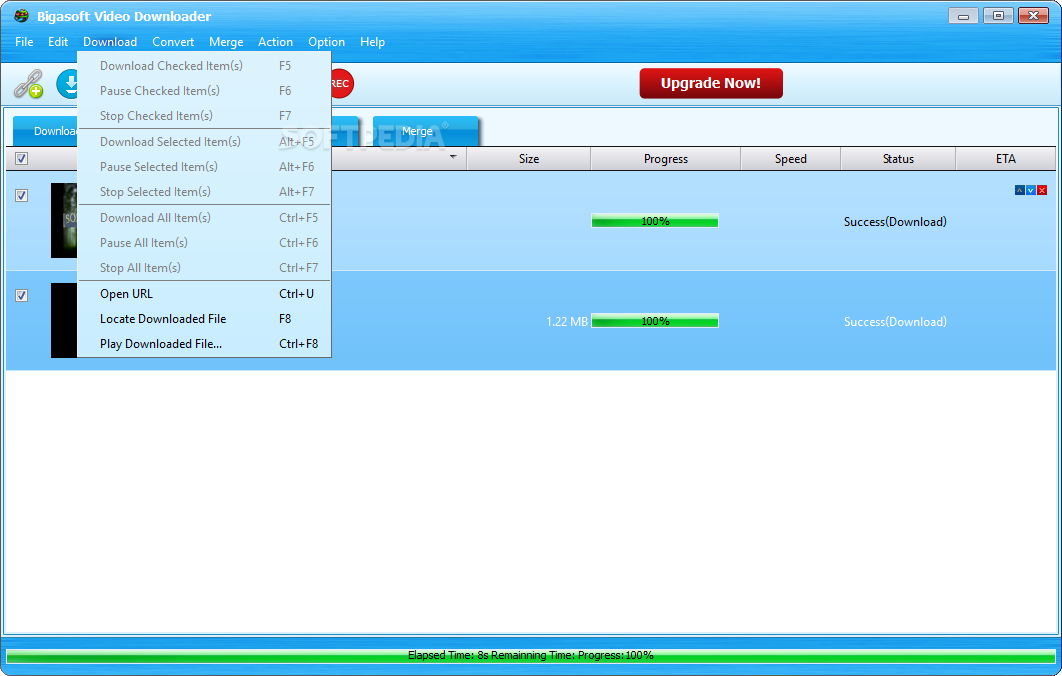This screenshot has height=676, width=1062.
Task: Click first item's 100% progress bar
Action: point(655,221)
